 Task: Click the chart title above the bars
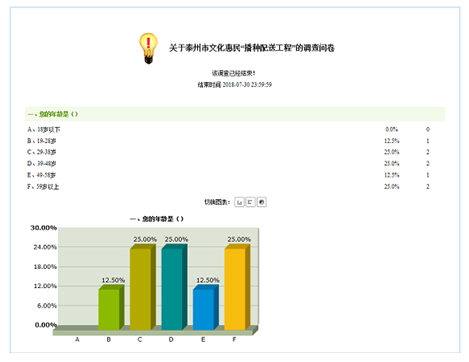157,219
